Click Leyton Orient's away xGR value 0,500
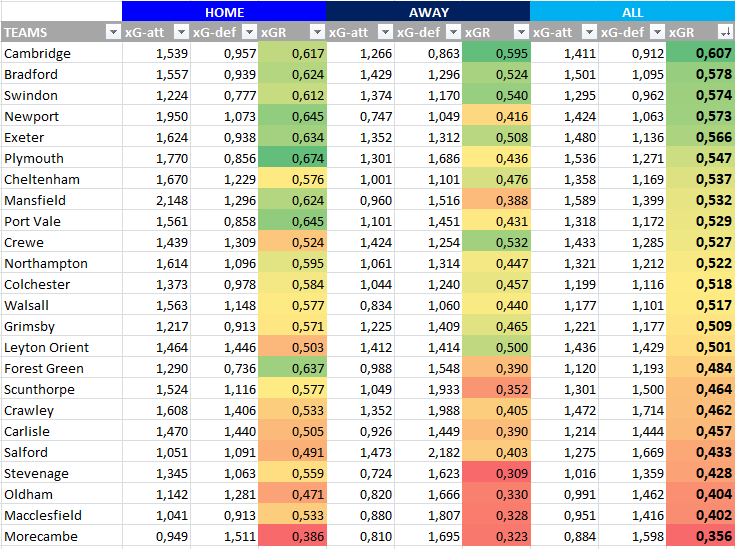This screenshot has width=735, height=549. point(496,347)
